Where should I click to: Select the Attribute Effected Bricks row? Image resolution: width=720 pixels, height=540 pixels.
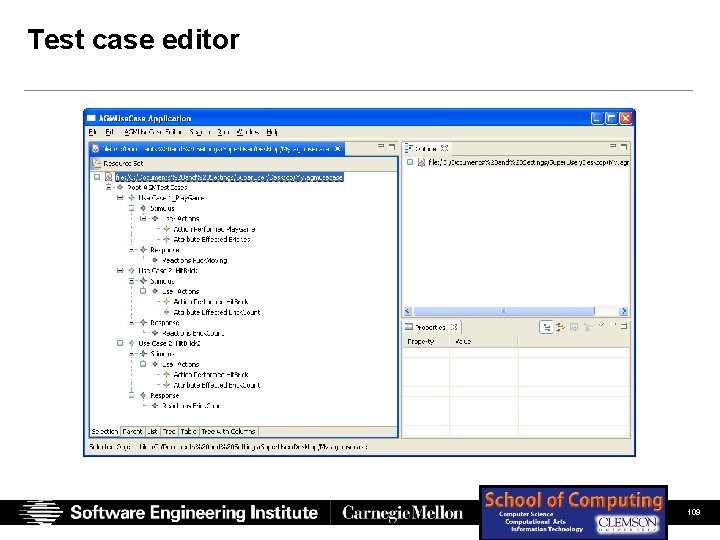pyautogui.click(x=212, y=239)
